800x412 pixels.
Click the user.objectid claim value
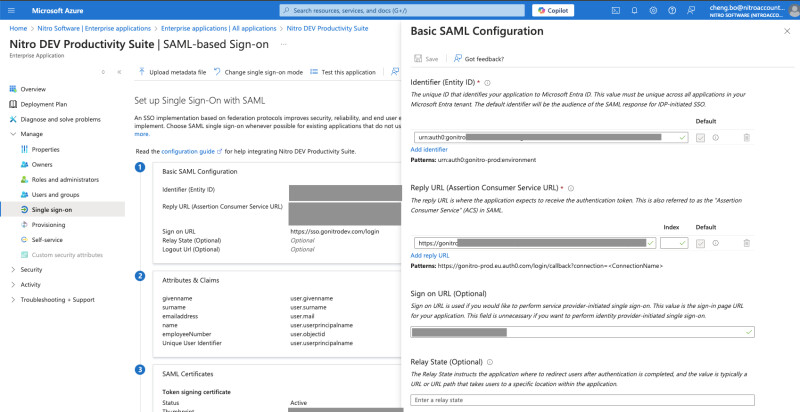[308, 334]
